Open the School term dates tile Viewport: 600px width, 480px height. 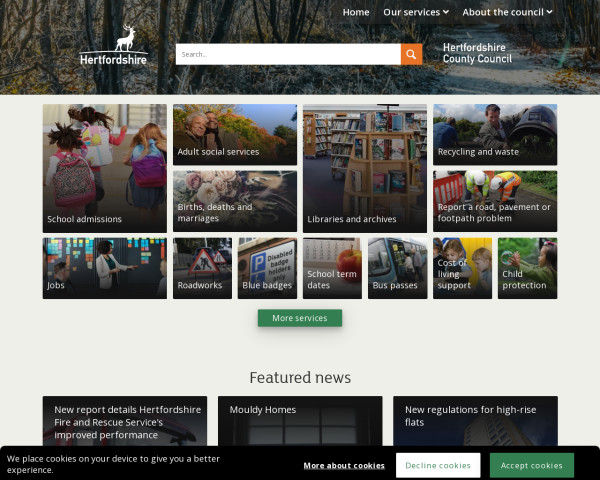pyautogui.click(x=332, y=268)
